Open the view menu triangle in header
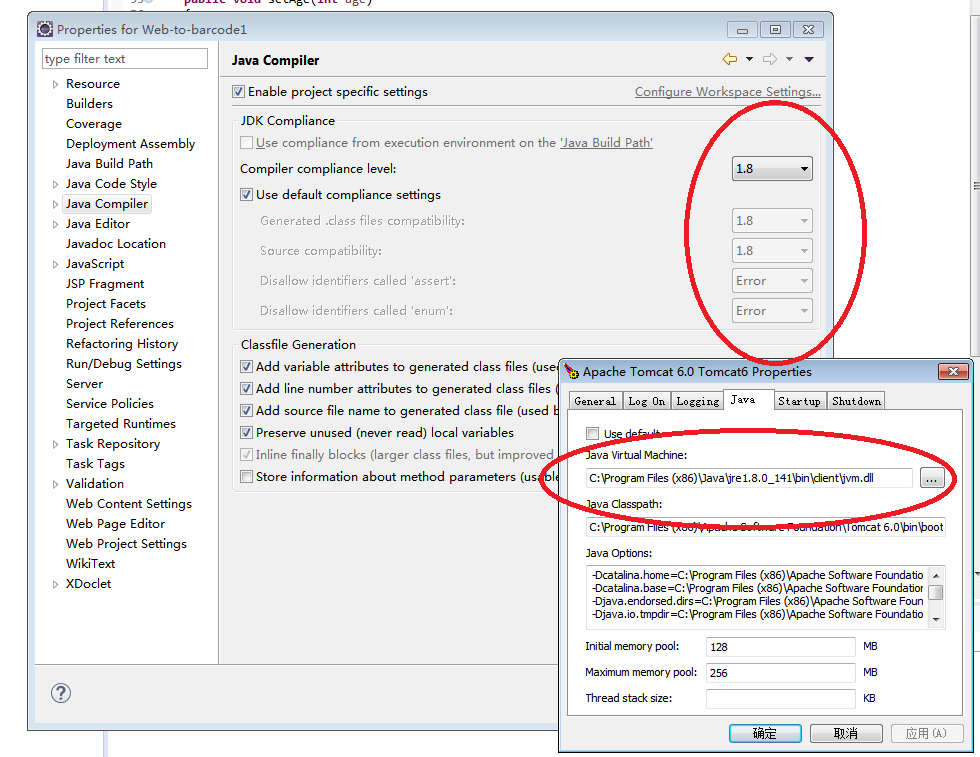This screenshot has height=757, width=980. (809, 59)
